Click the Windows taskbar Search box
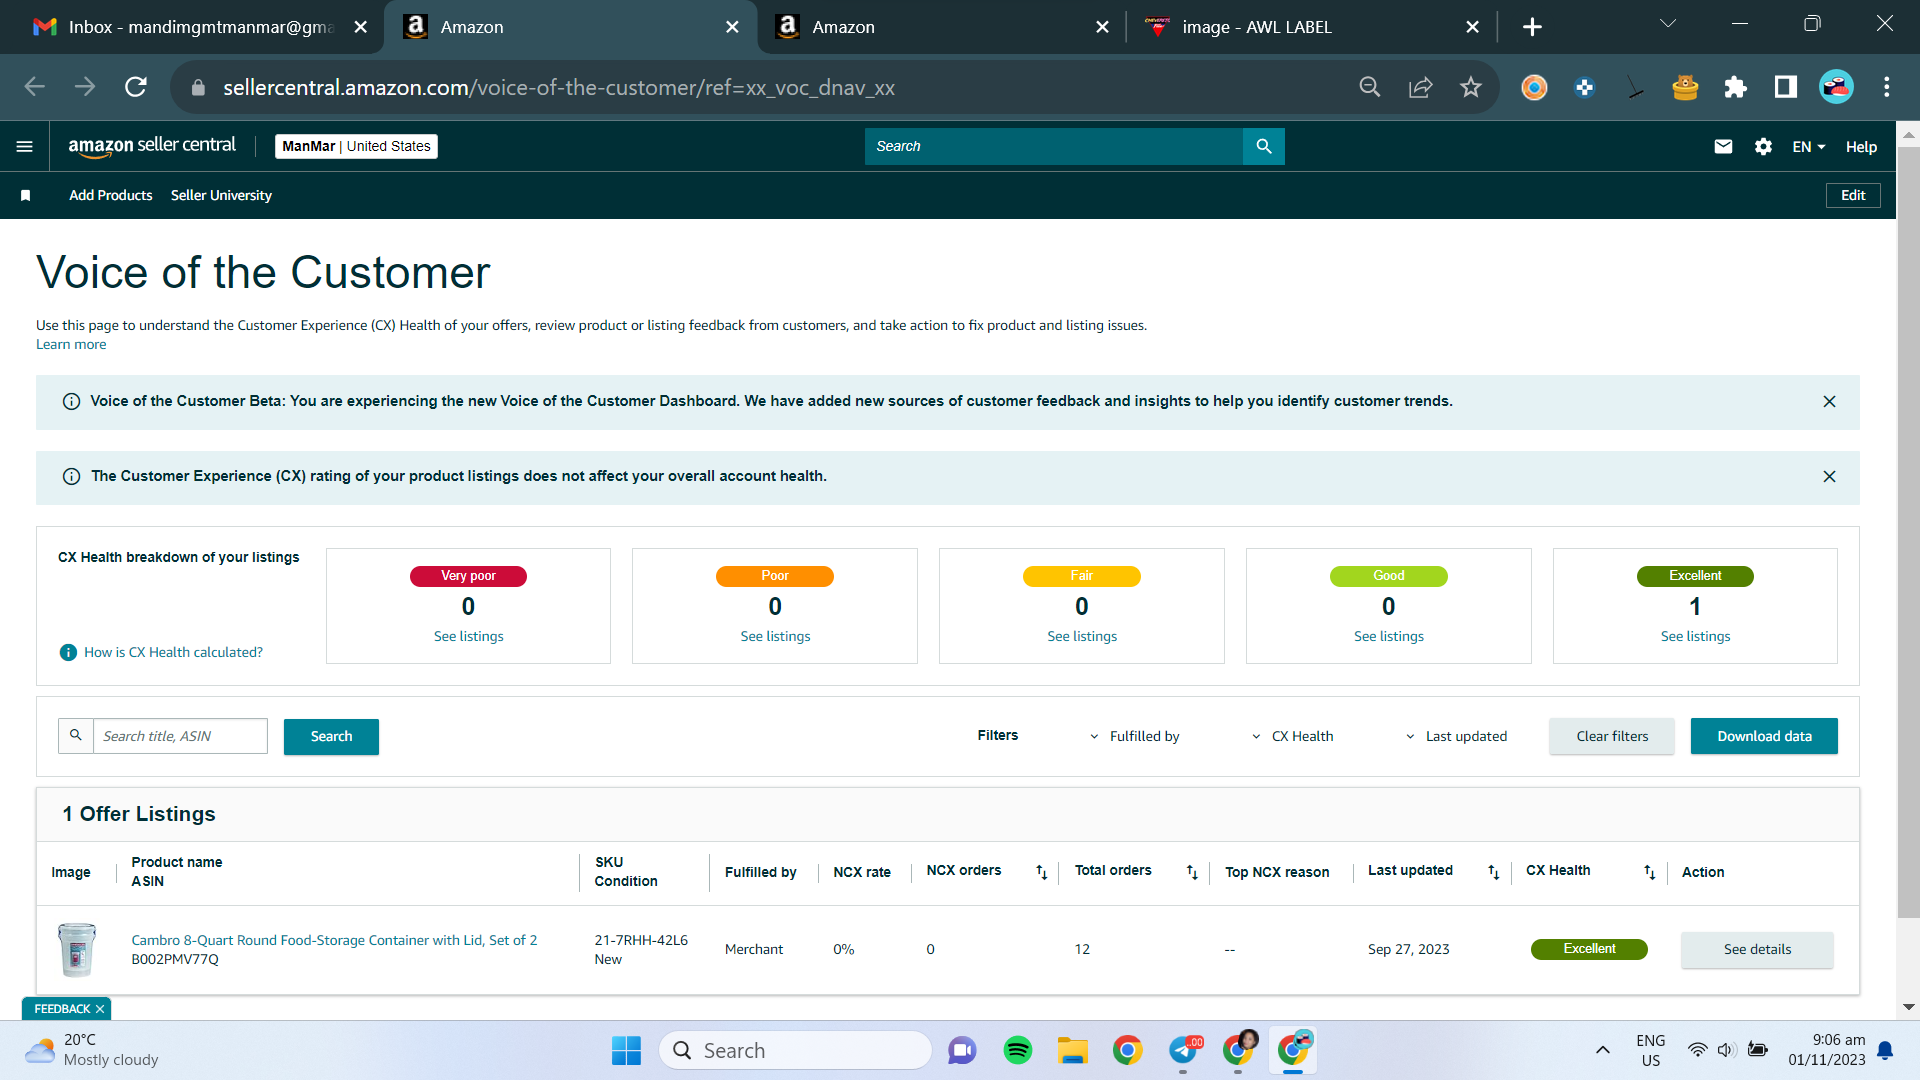This screenshot has width=1920, height=1080. (795, 1051)
